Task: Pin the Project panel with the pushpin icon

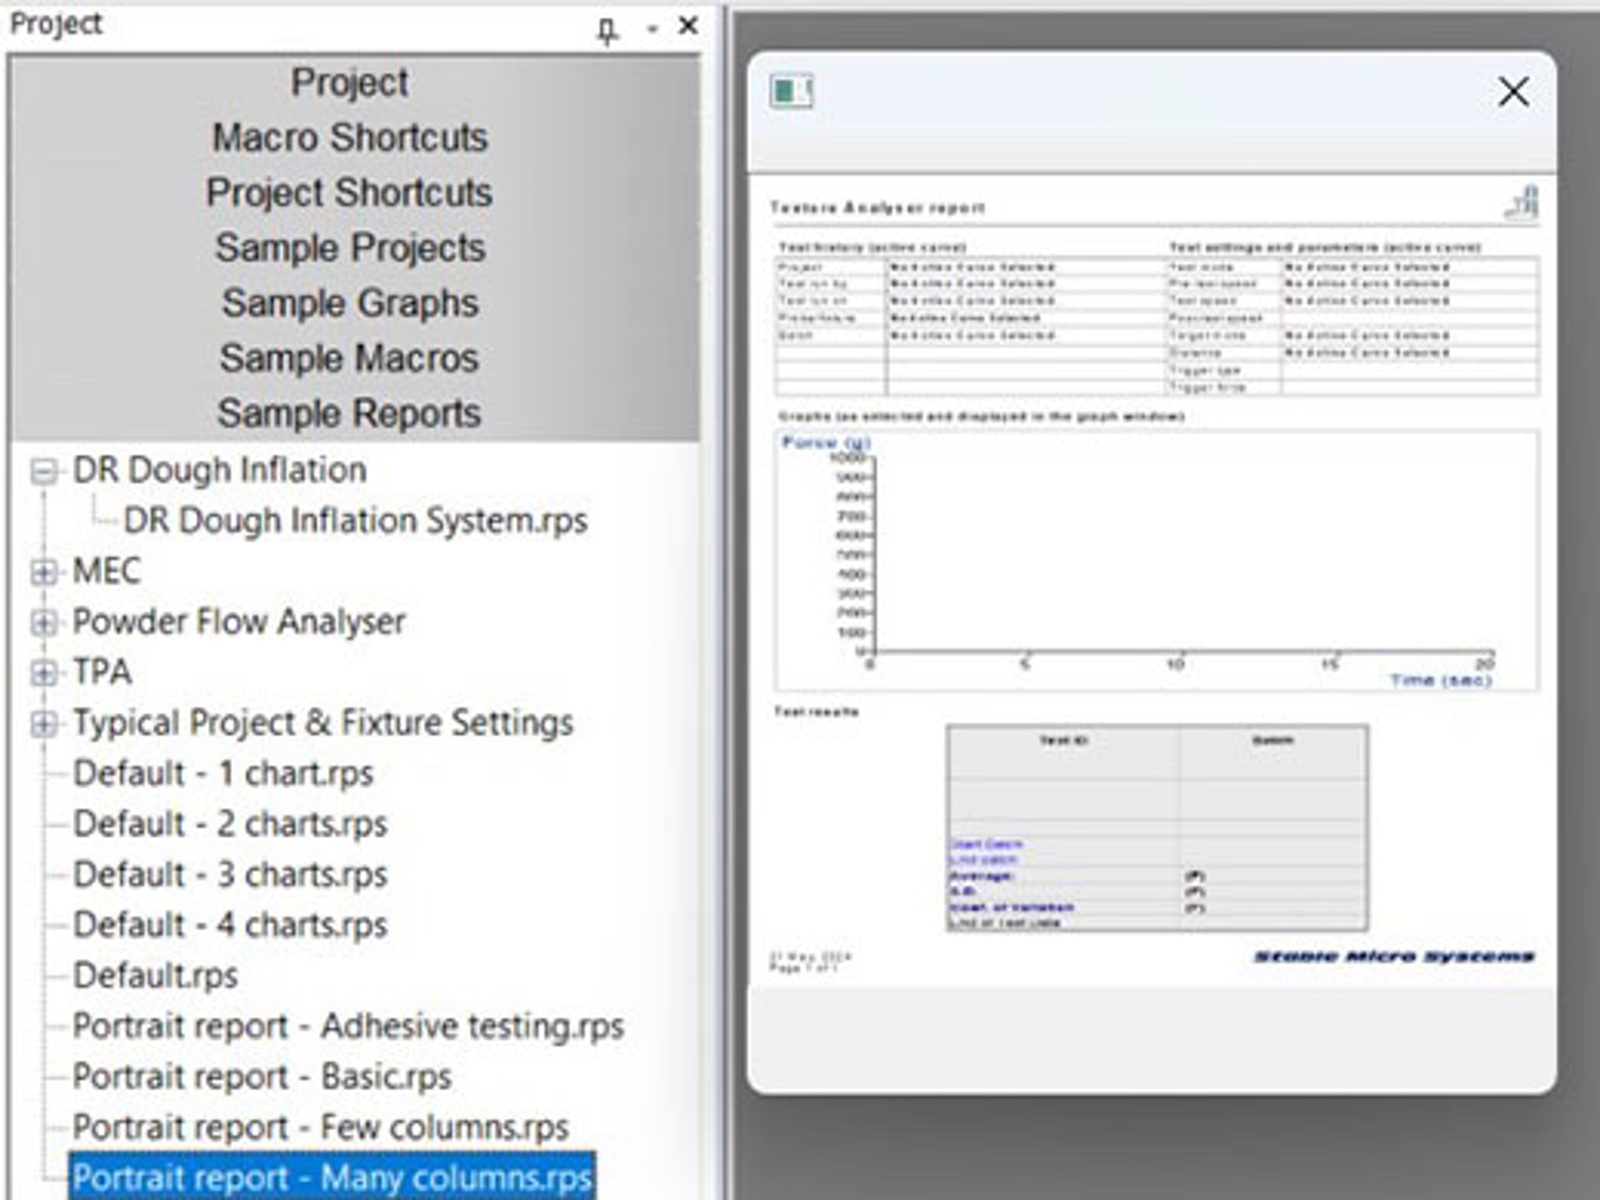Action: tap(607, 31)
